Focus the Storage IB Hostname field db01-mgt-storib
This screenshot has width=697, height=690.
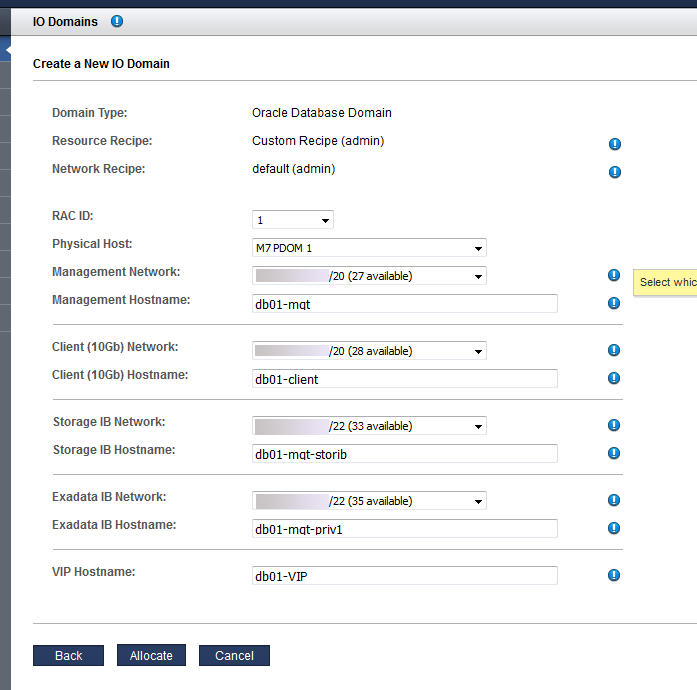click(405, 454)
